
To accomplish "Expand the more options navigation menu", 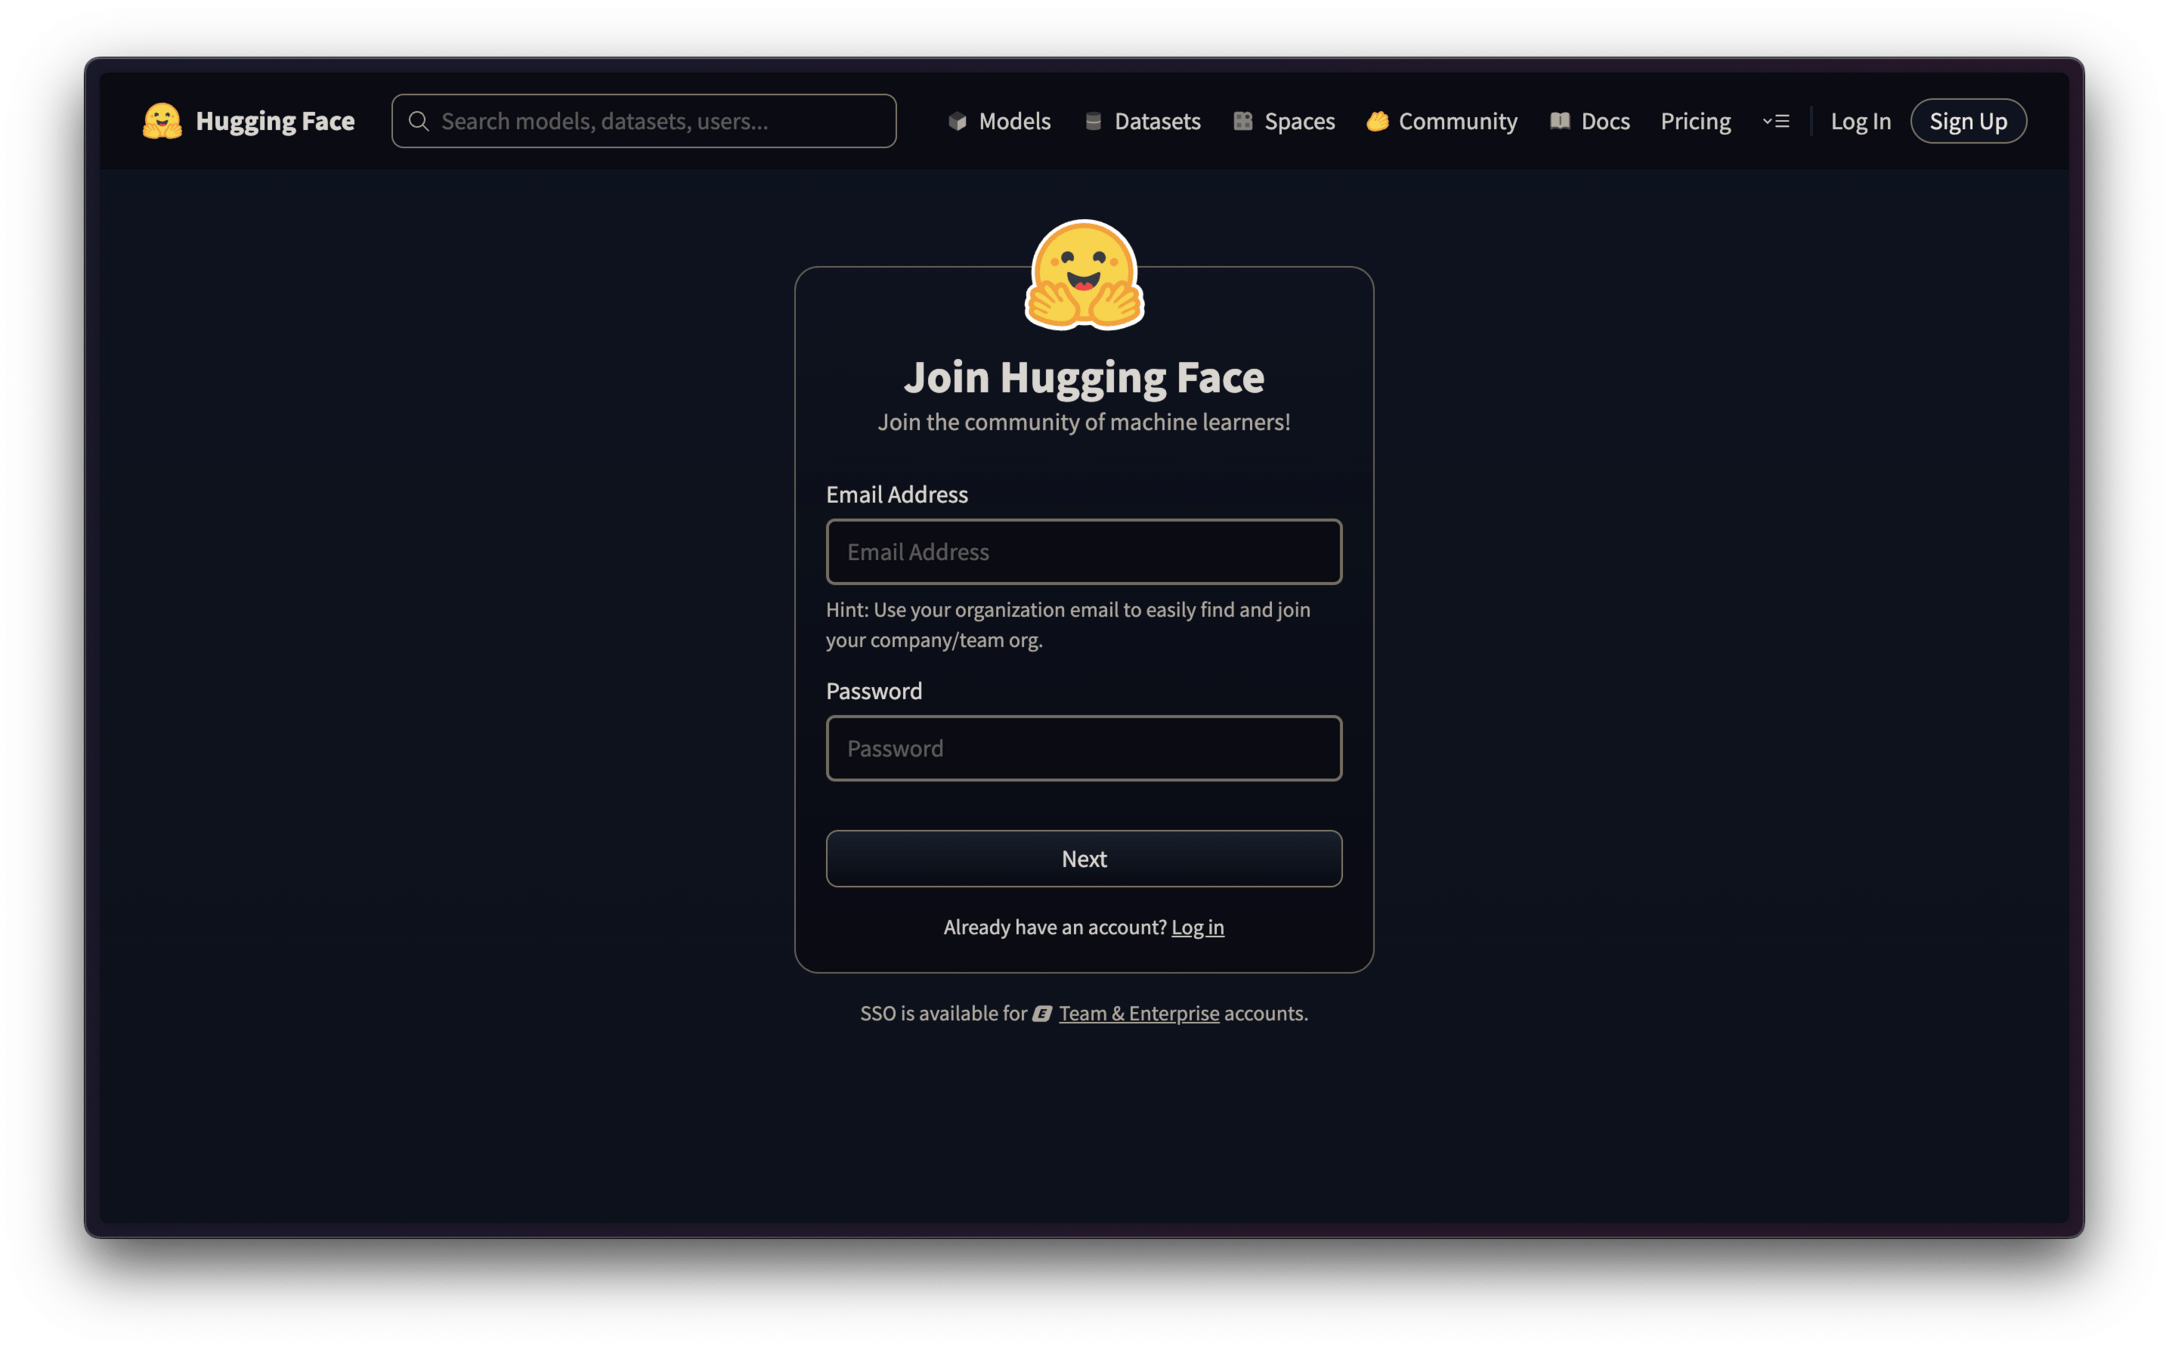I will pyautogui.click(x=1776, y=121).
